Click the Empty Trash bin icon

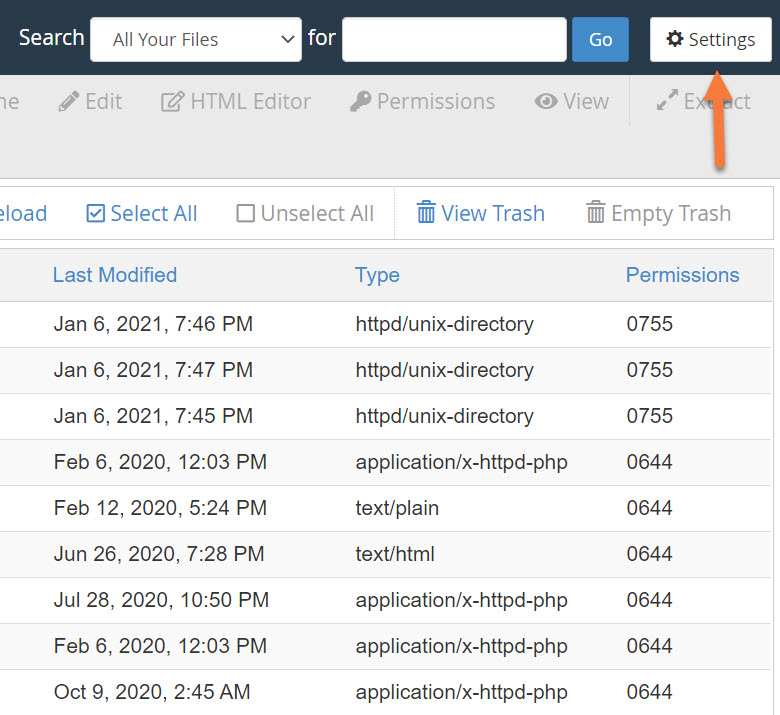click(596, 213)
